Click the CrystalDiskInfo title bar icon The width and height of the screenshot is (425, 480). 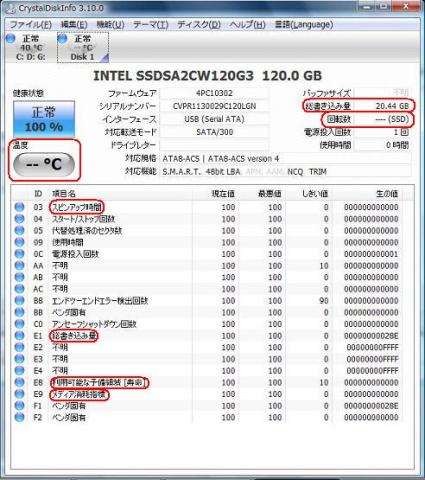tap(10, 8)
